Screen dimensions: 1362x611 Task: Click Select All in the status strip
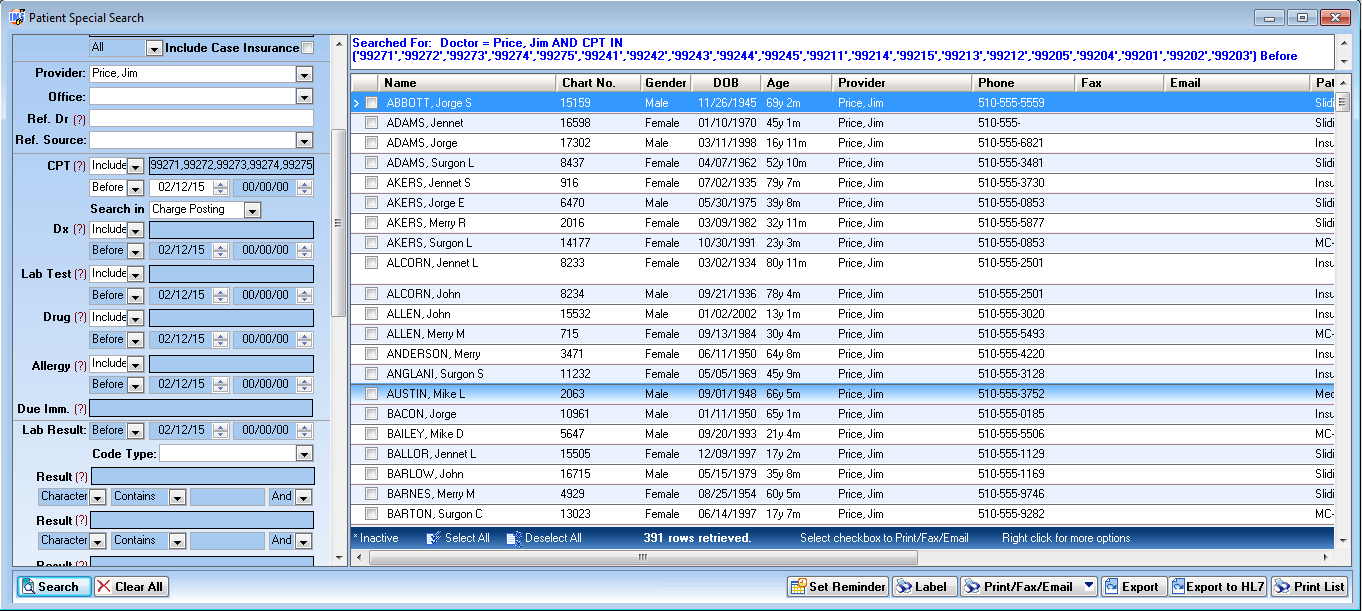[458, 538]
